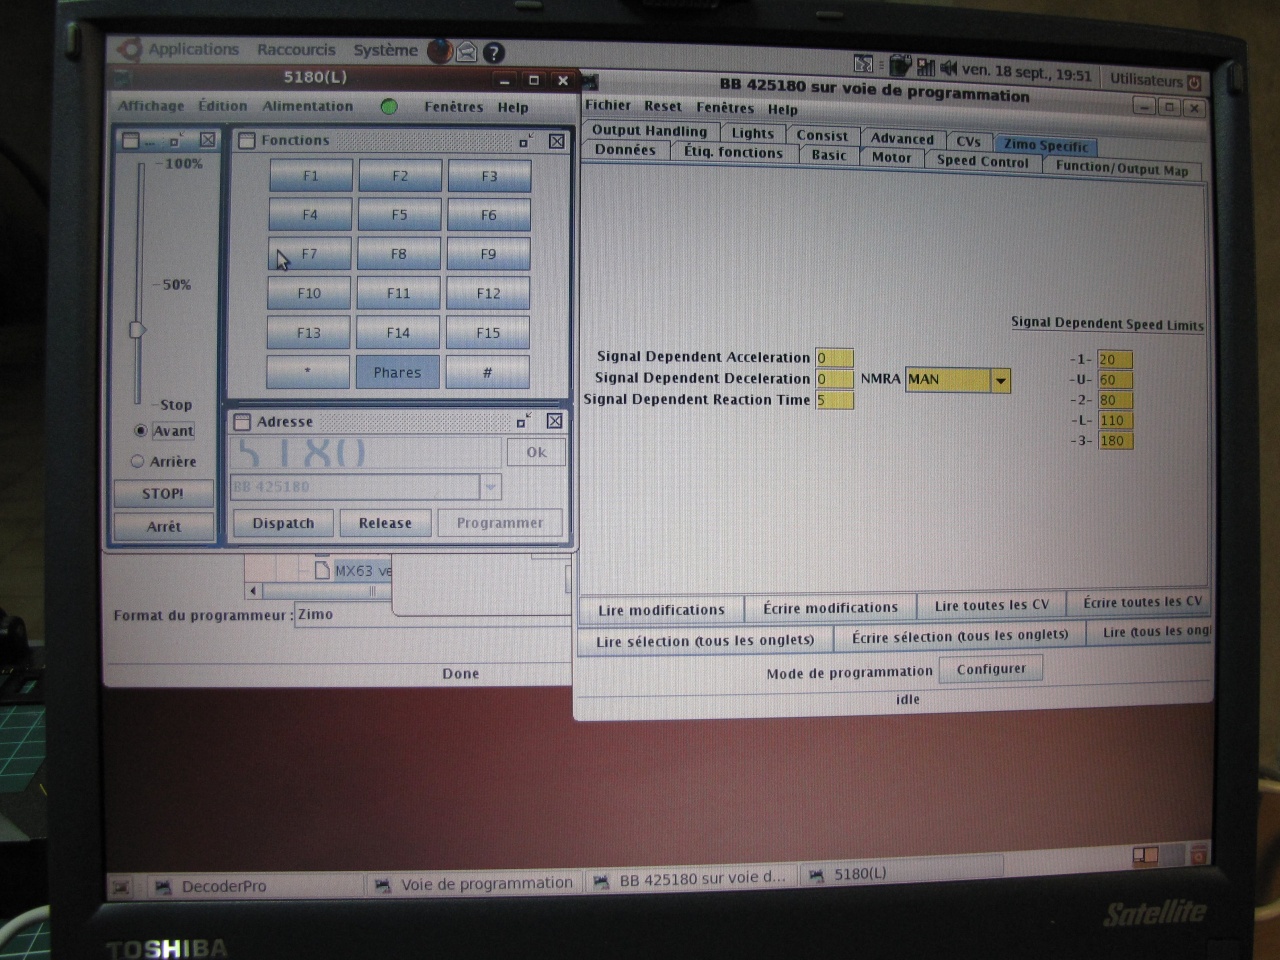Click the network signal icon in the system tray

point(926,67)
